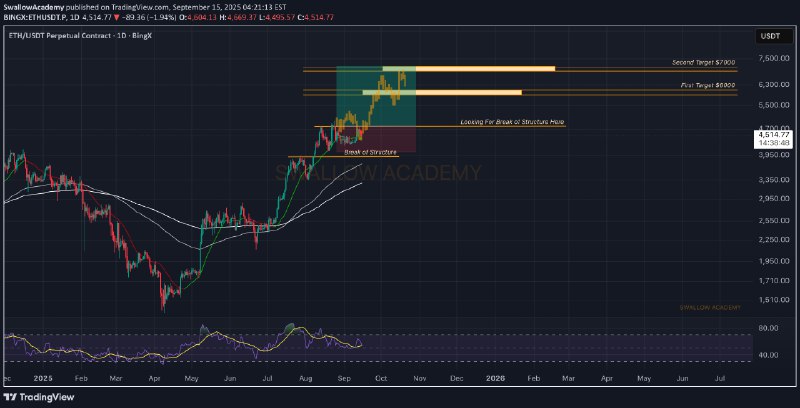Click the upper bright orange target bar

[x=484, y=69]
